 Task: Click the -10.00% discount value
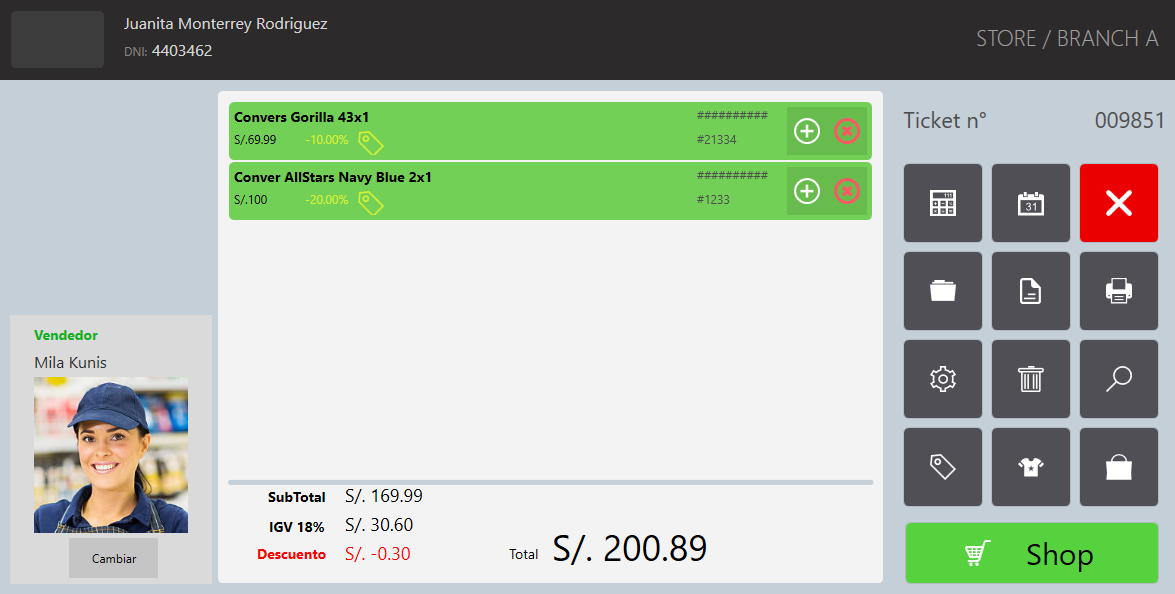coord(327,140)
